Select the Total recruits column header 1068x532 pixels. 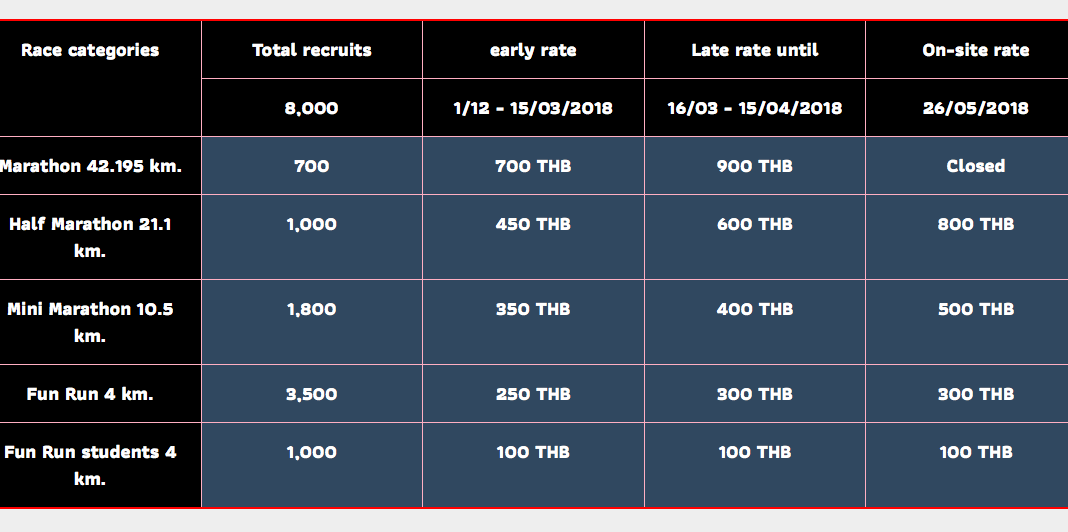tap(312, 50)
